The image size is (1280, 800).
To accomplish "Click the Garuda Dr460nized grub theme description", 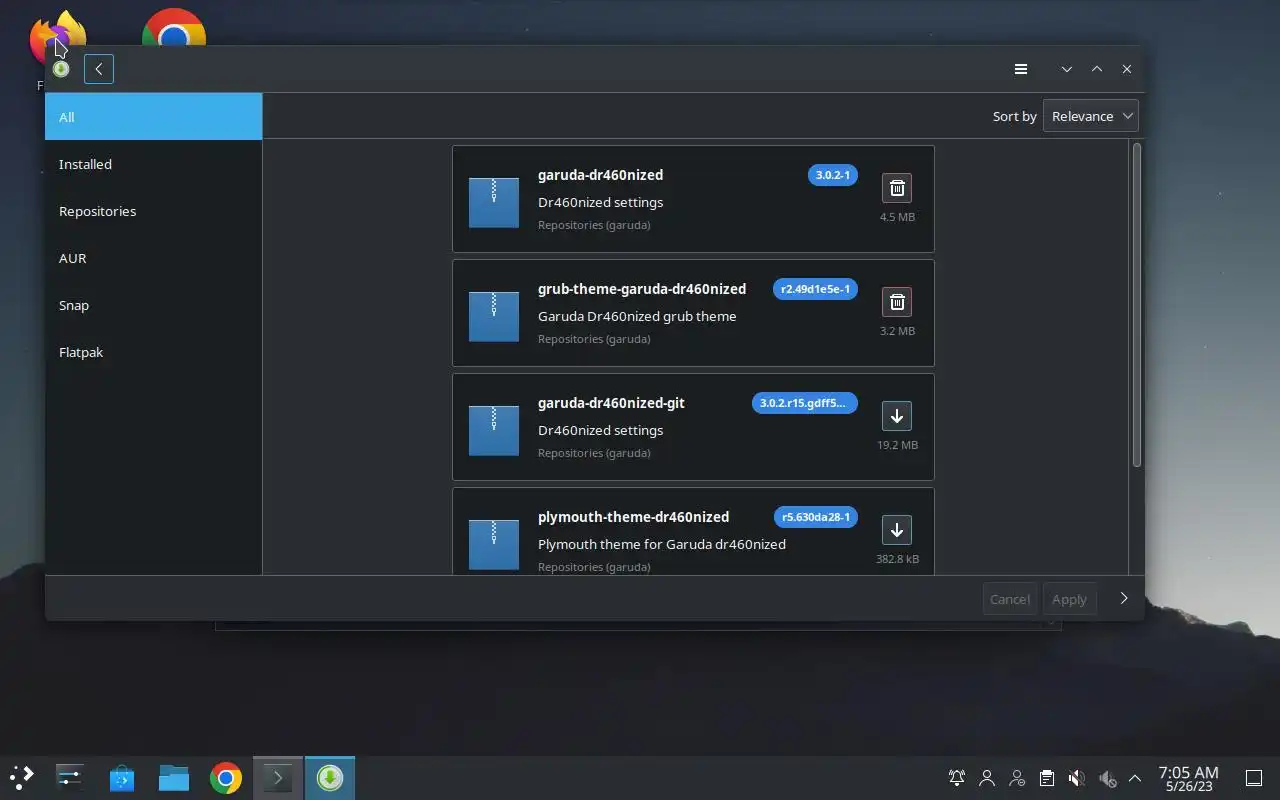I will click(x=637, y=316).
